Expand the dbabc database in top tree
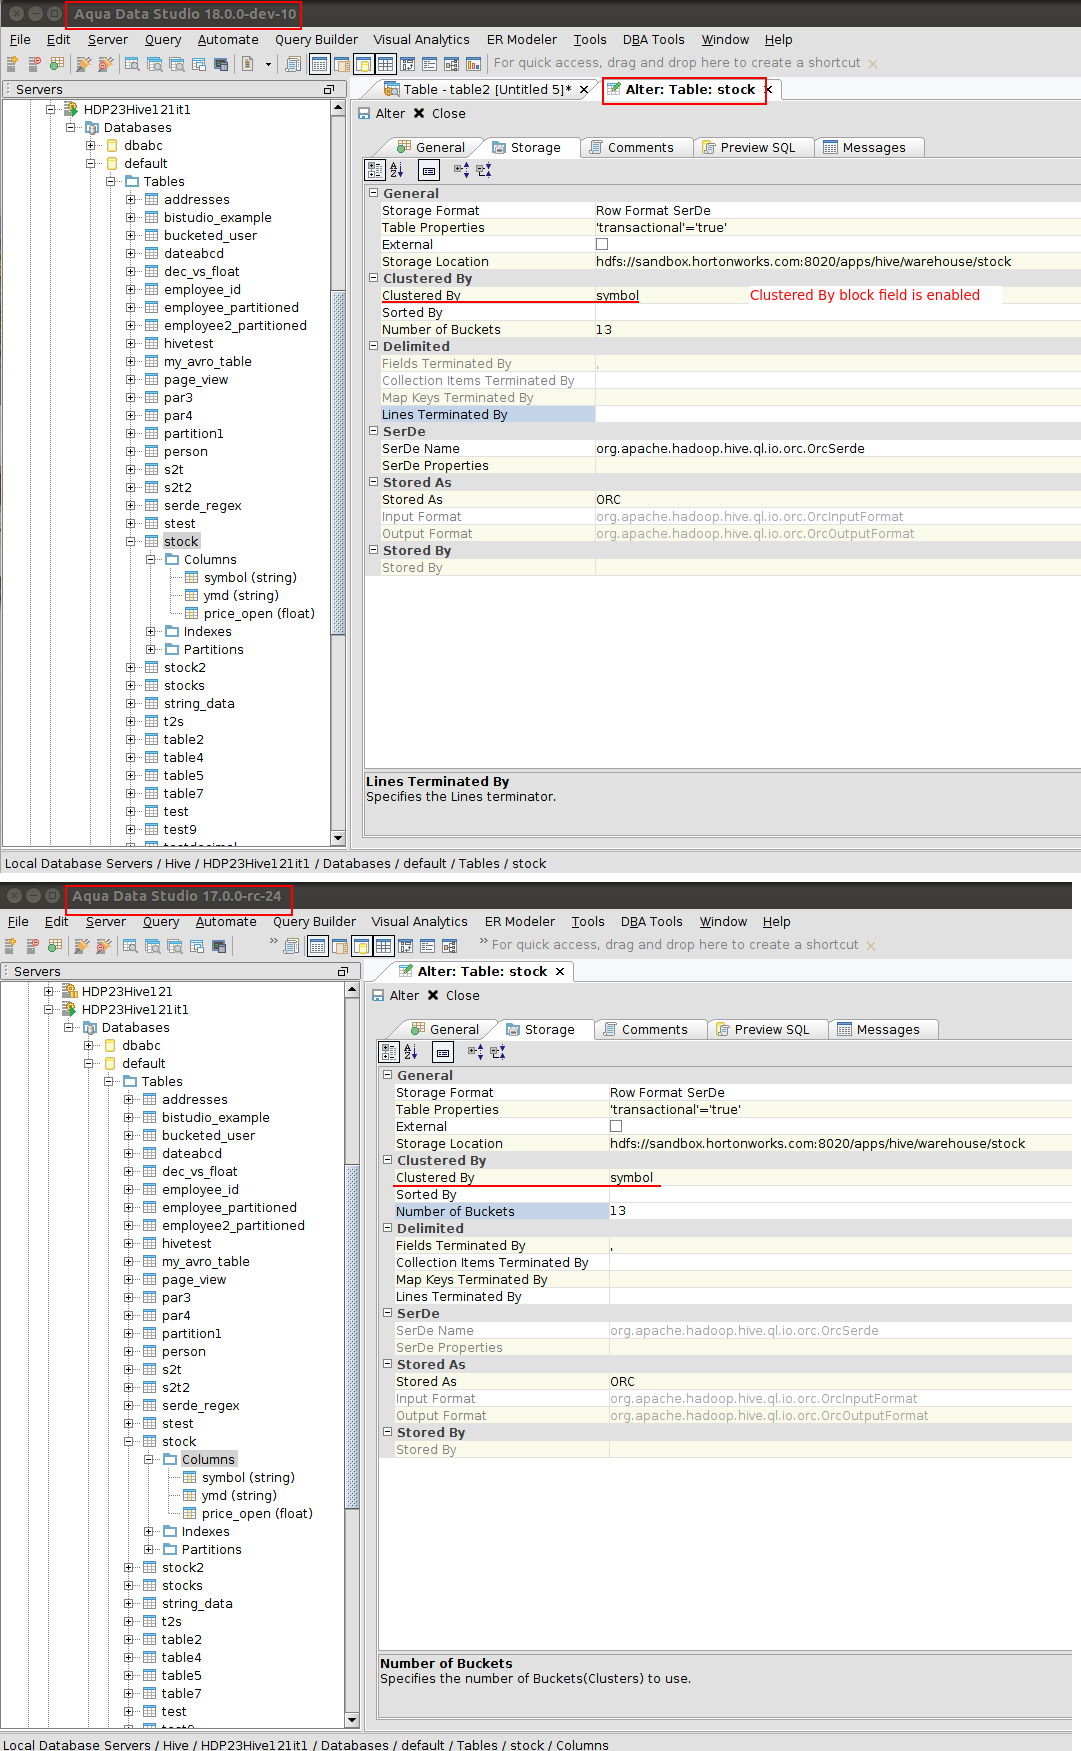This screenshot has height=1751, width=1081. tap(91, 145)
